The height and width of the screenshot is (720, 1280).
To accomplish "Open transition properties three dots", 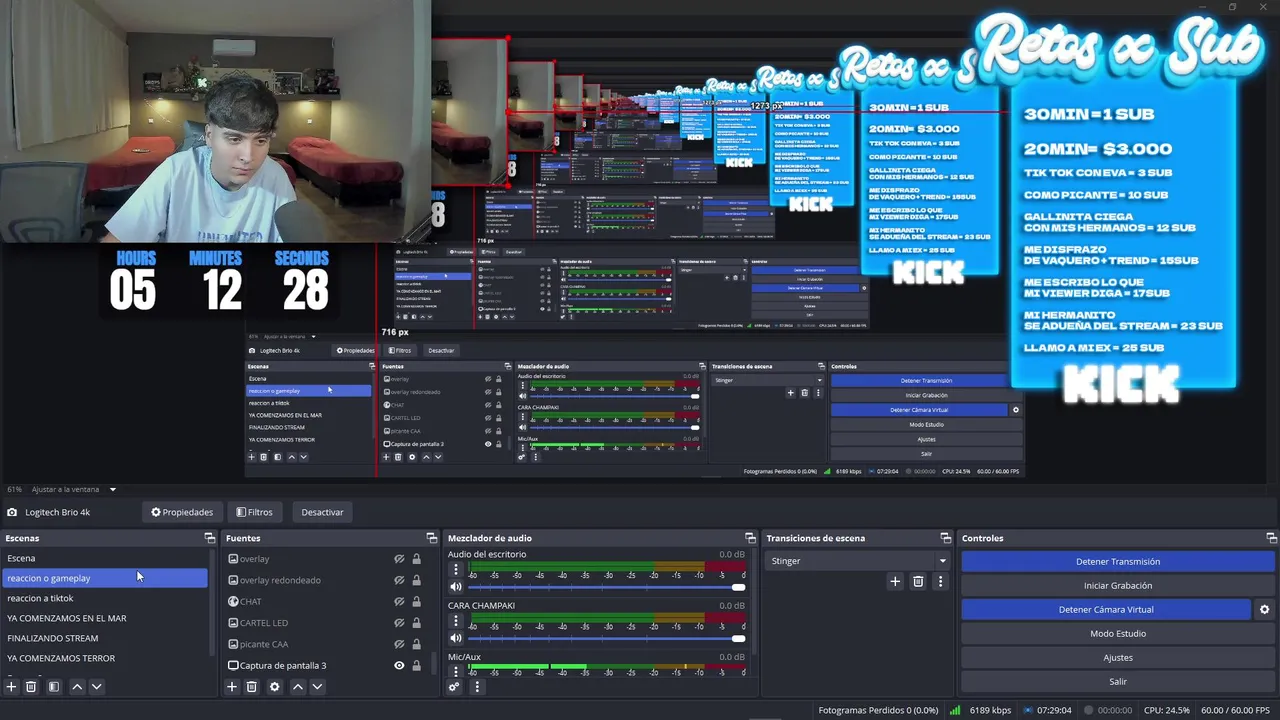I will pos(940,581).
